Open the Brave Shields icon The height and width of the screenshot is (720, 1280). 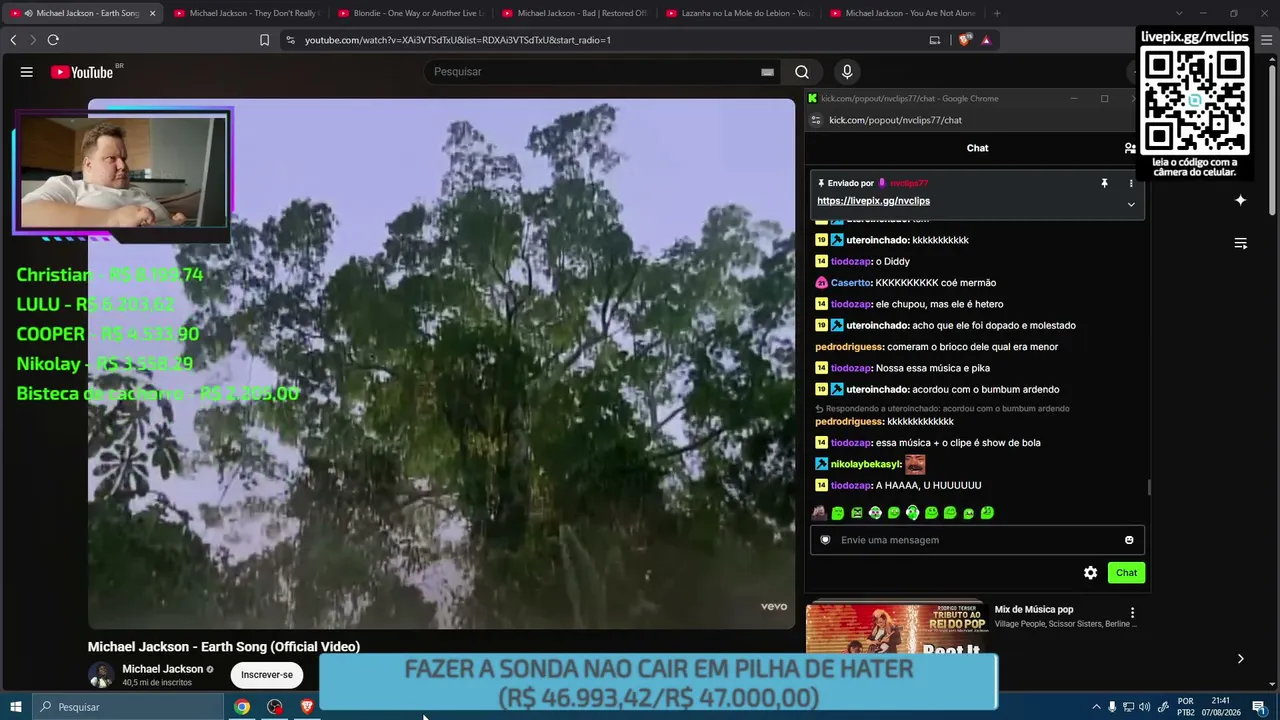tap(964, 40)
